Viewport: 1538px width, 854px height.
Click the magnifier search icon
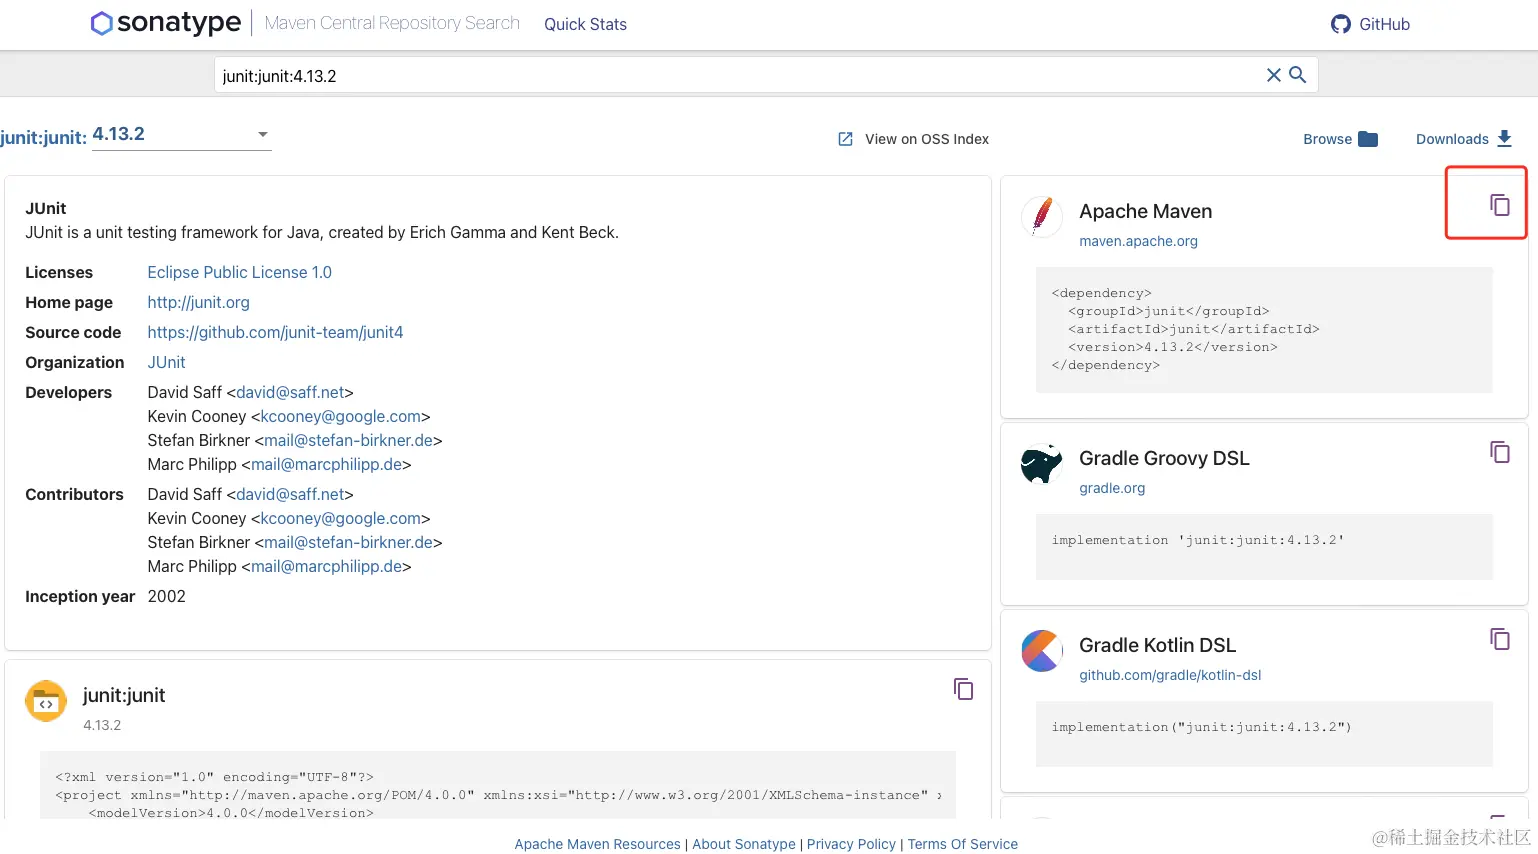pos(1298,75)
